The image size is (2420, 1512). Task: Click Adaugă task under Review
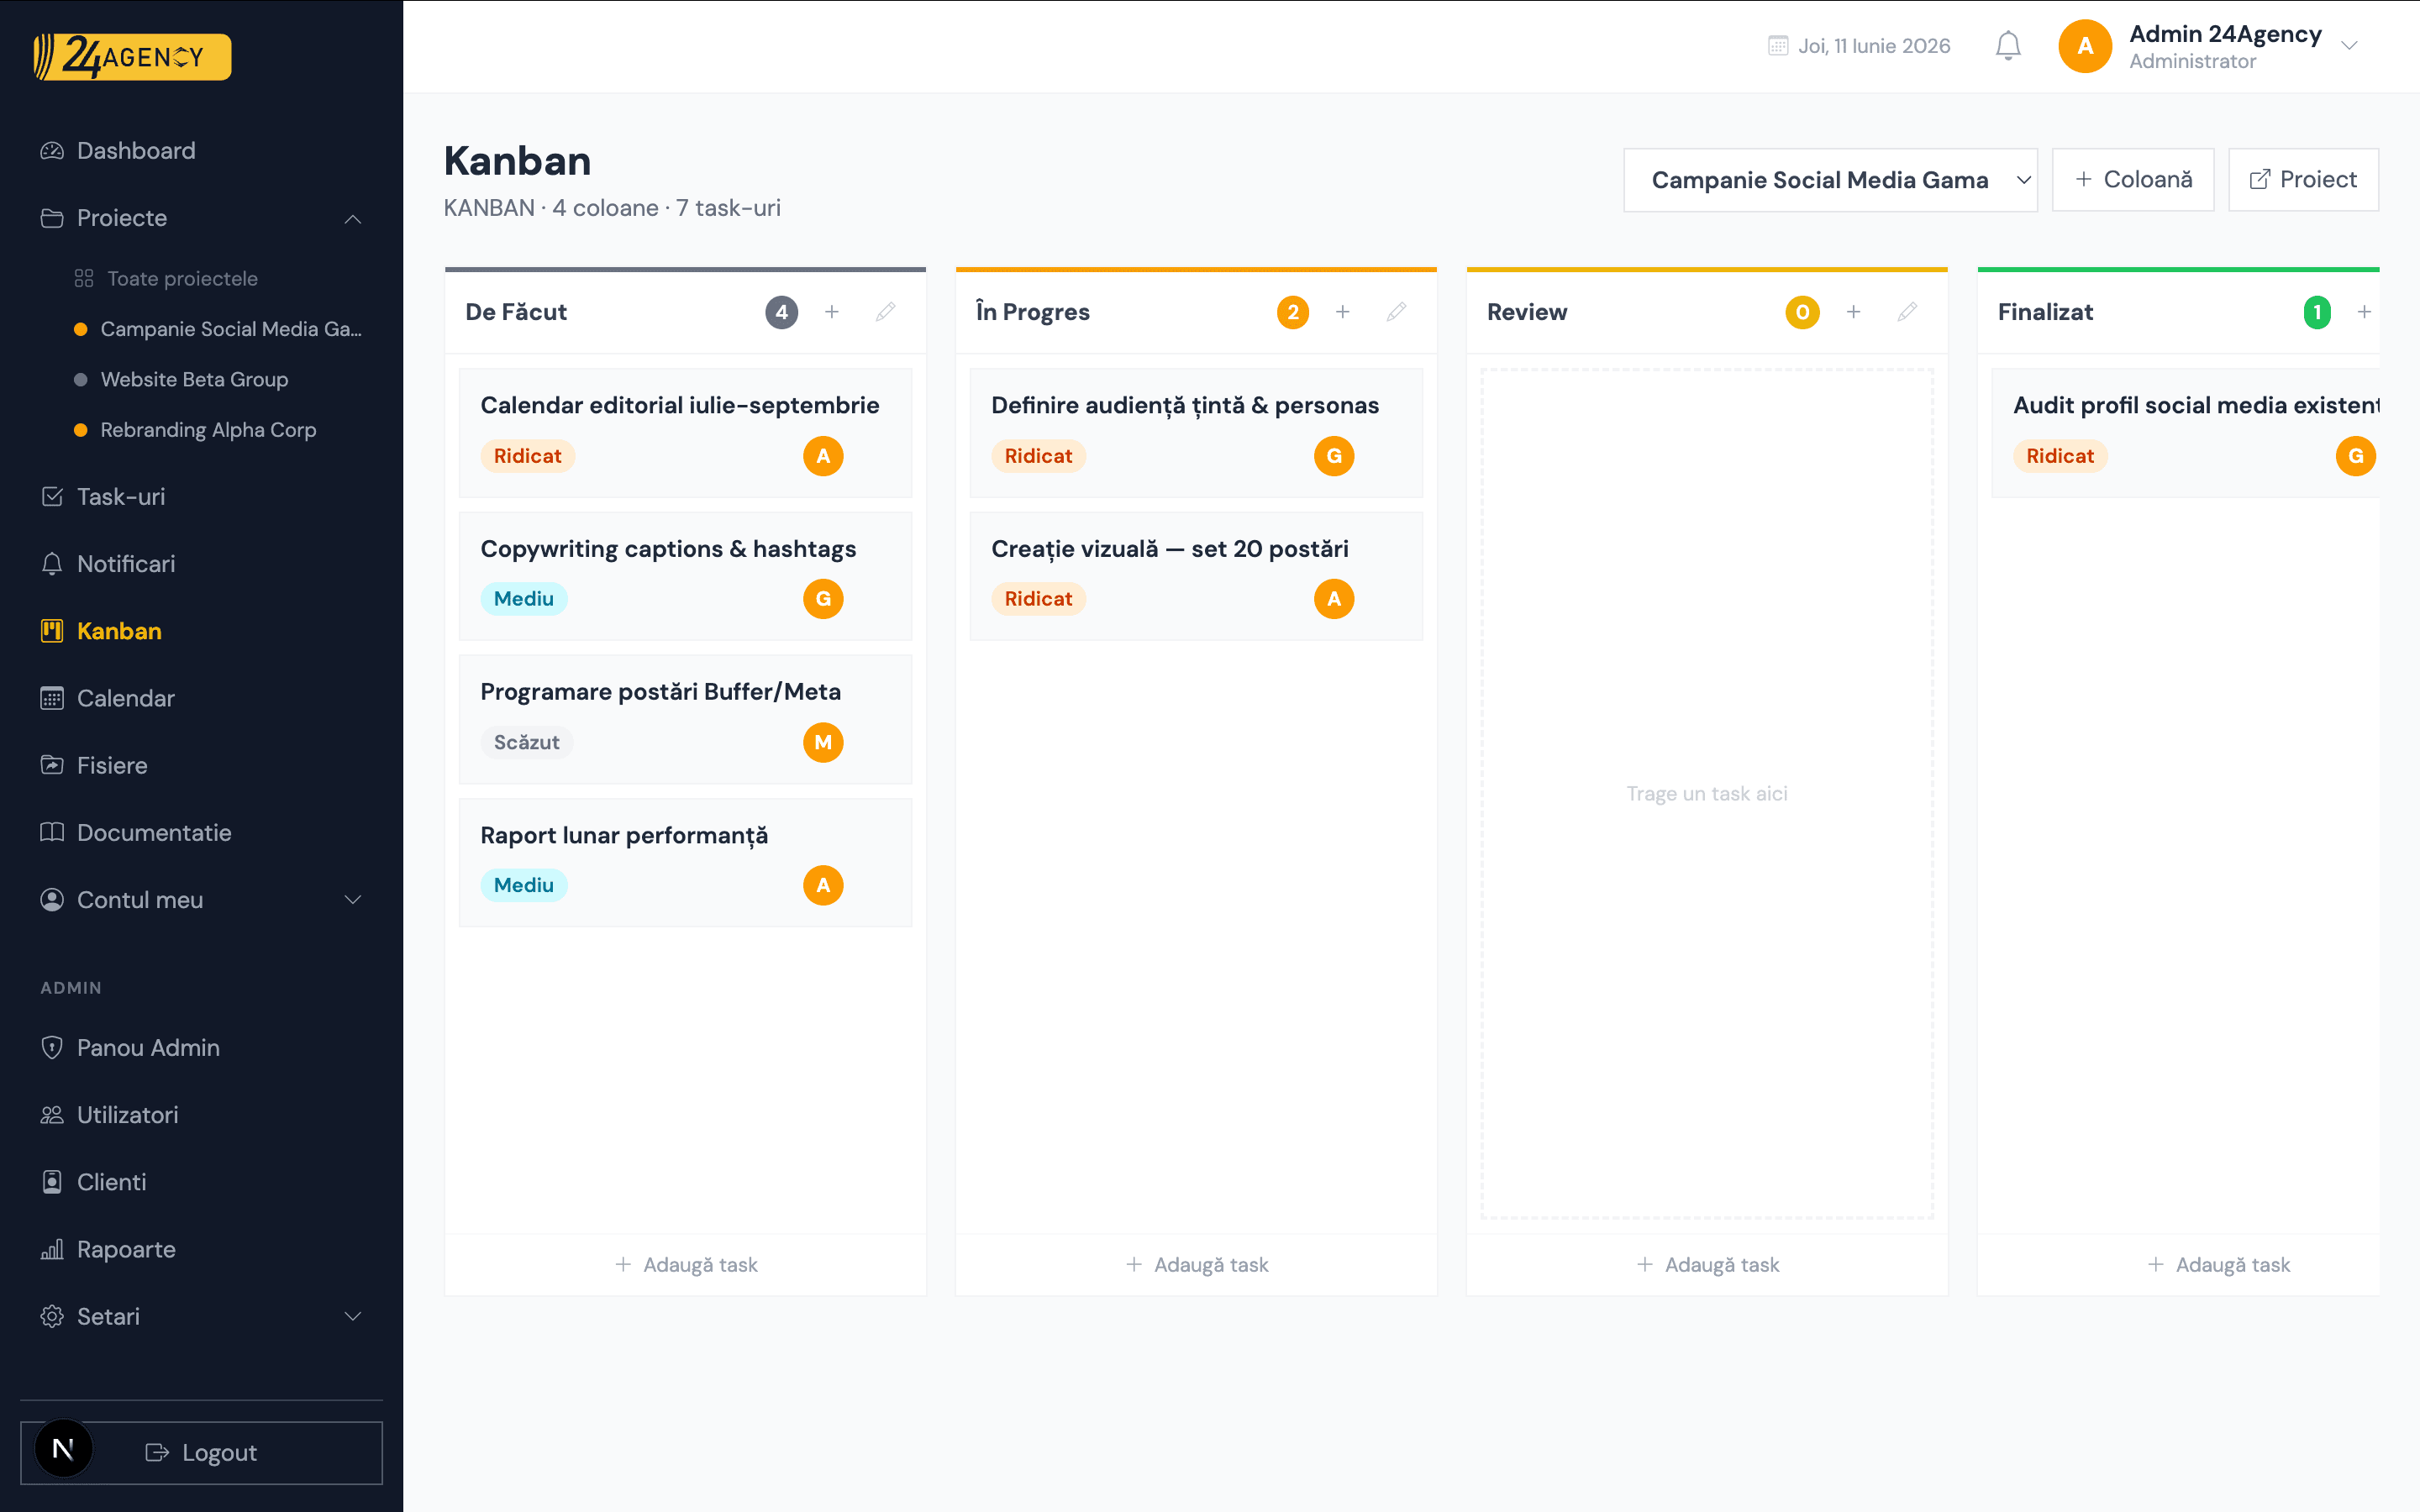tap(1707, 1265)
